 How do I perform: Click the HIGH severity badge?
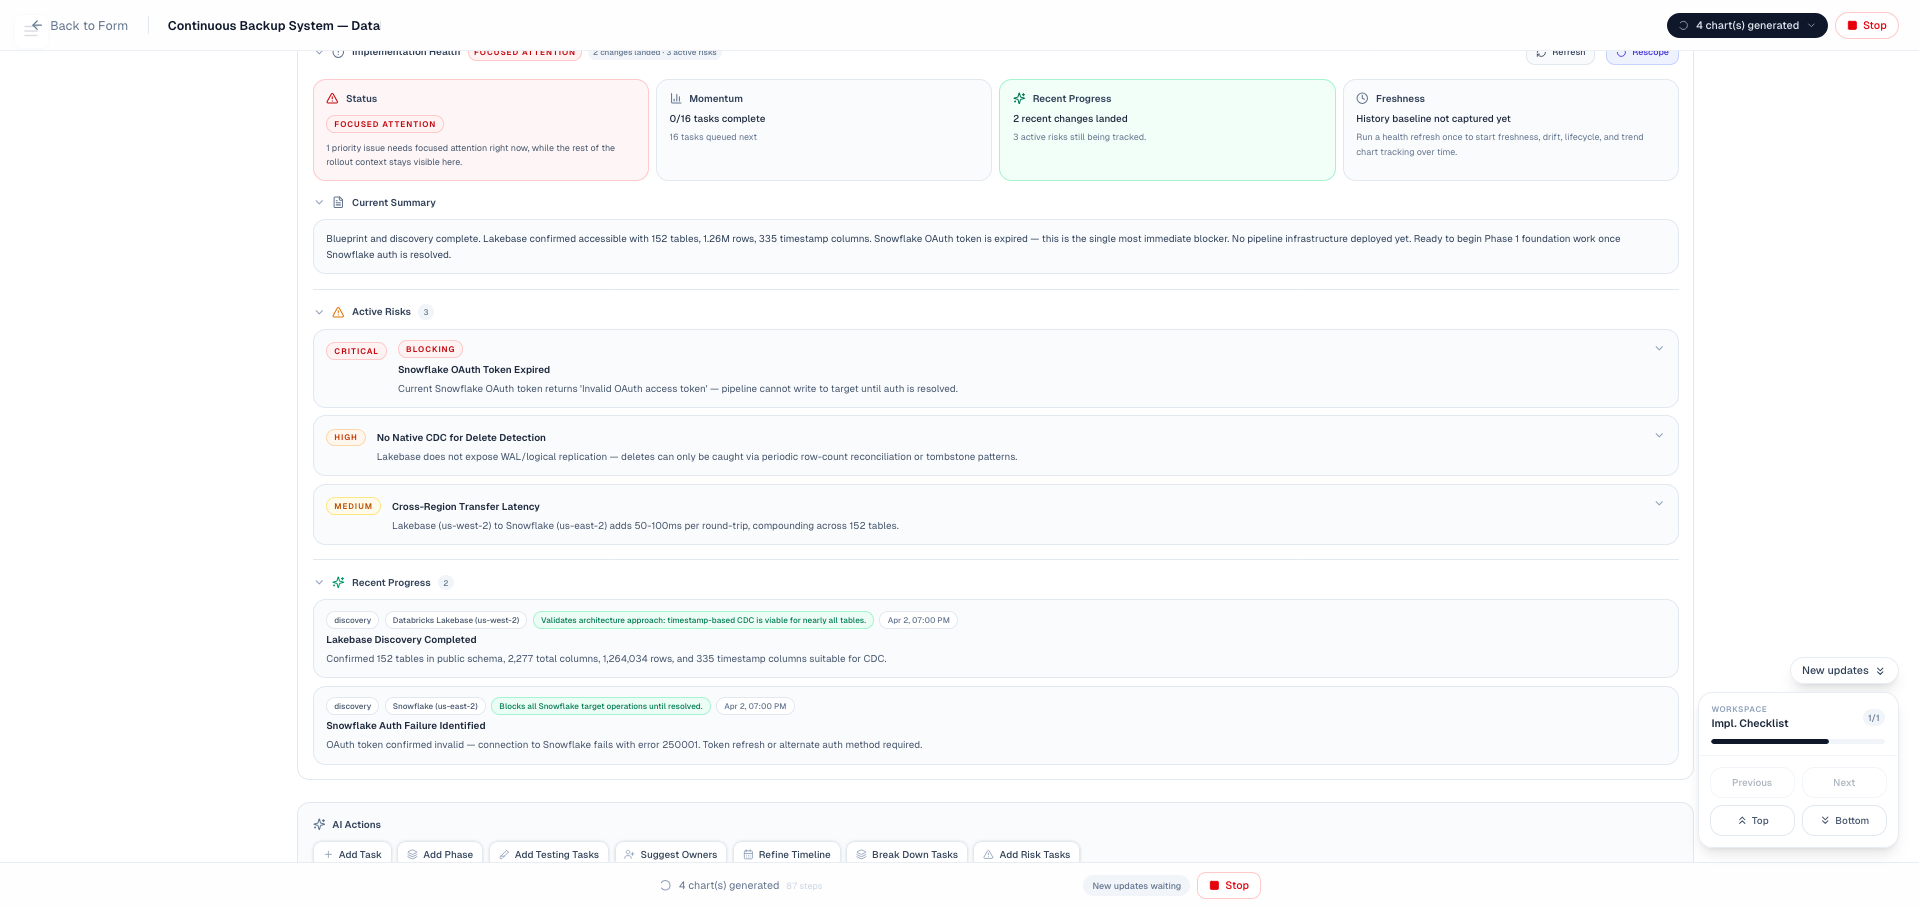pyautogui.click(x=346, y=437)
